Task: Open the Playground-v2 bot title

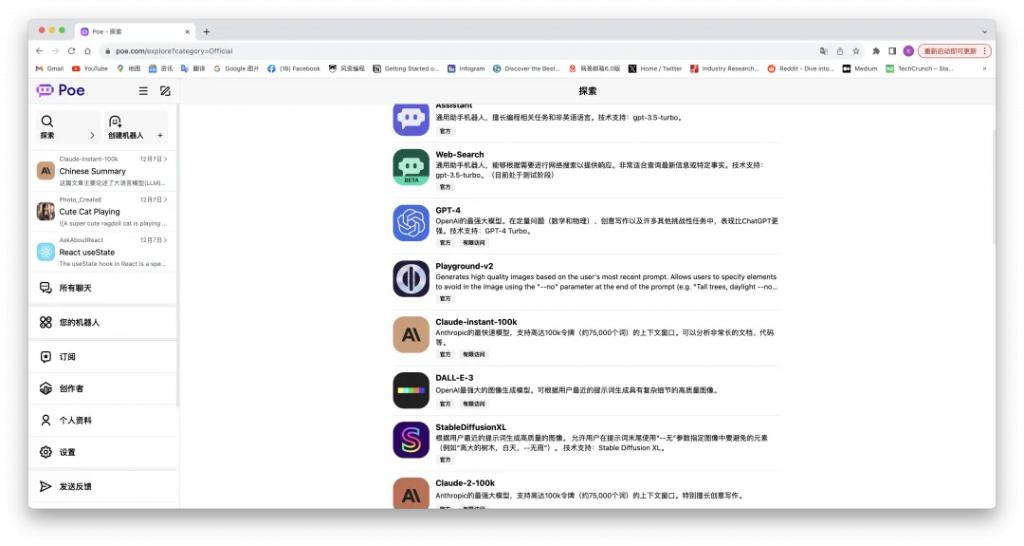Action: 464,266
